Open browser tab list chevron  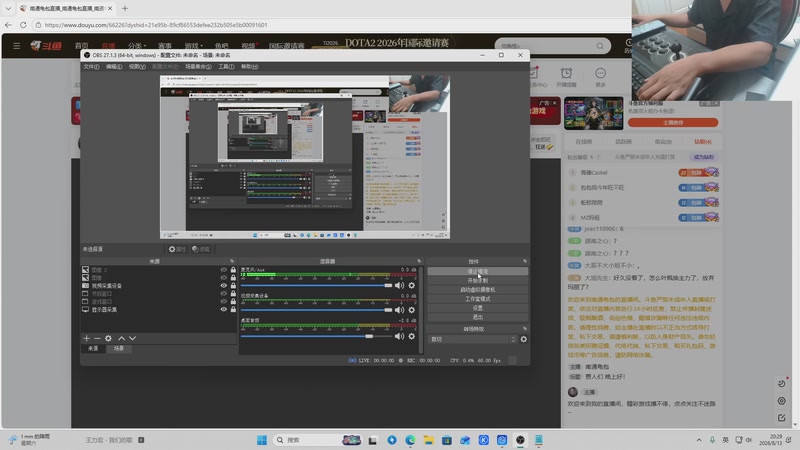pos(8,8)
